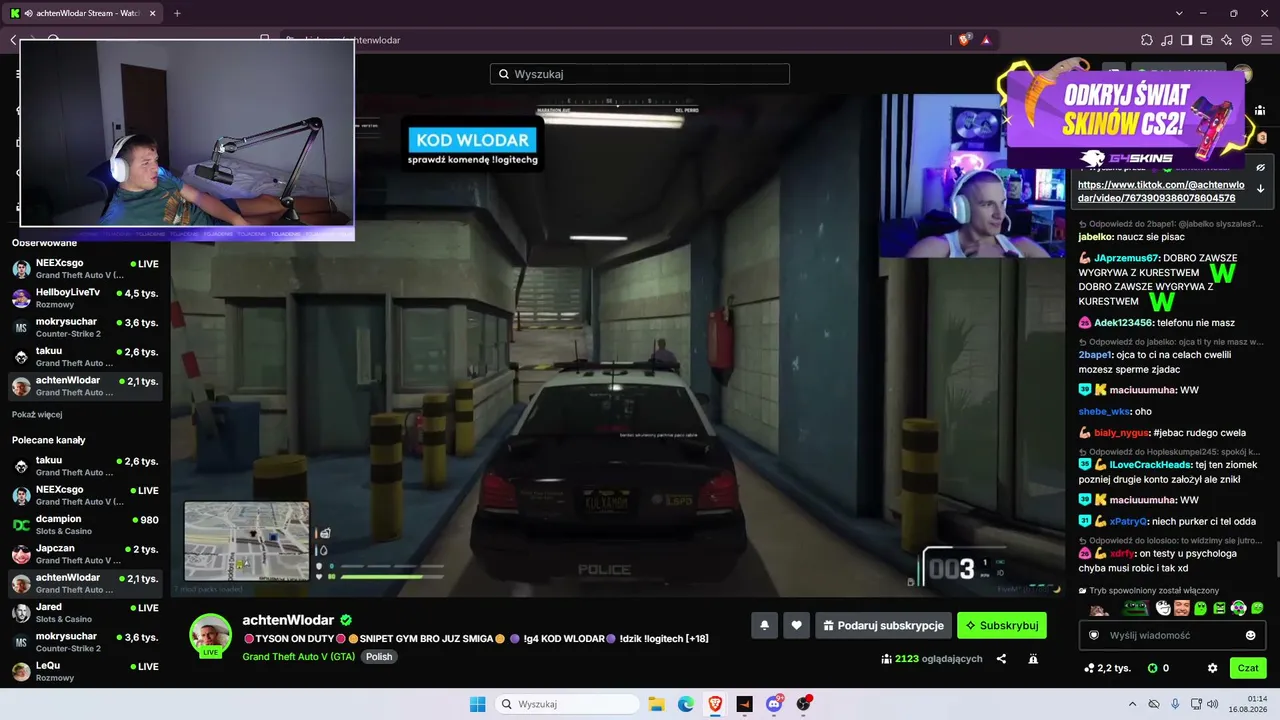Click the Subskrybuj button
The width and height of the screenshot is (1280, 720).
[1002, 626]
